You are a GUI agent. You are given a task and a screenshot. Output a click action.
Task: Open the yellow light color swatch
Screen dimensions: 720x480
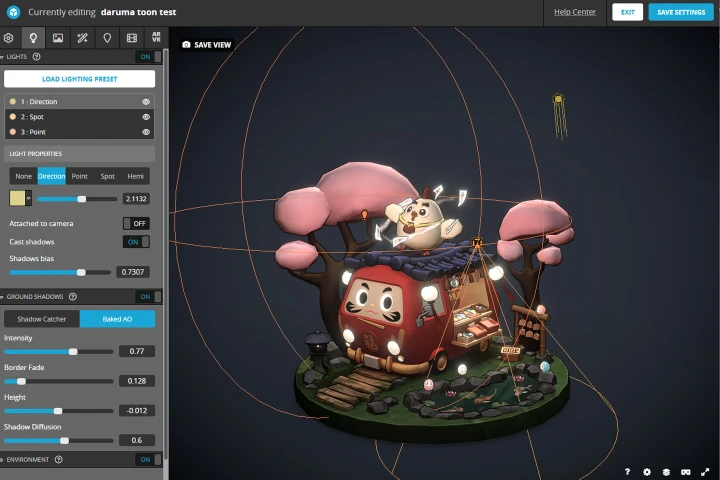(x=17, y=198)
